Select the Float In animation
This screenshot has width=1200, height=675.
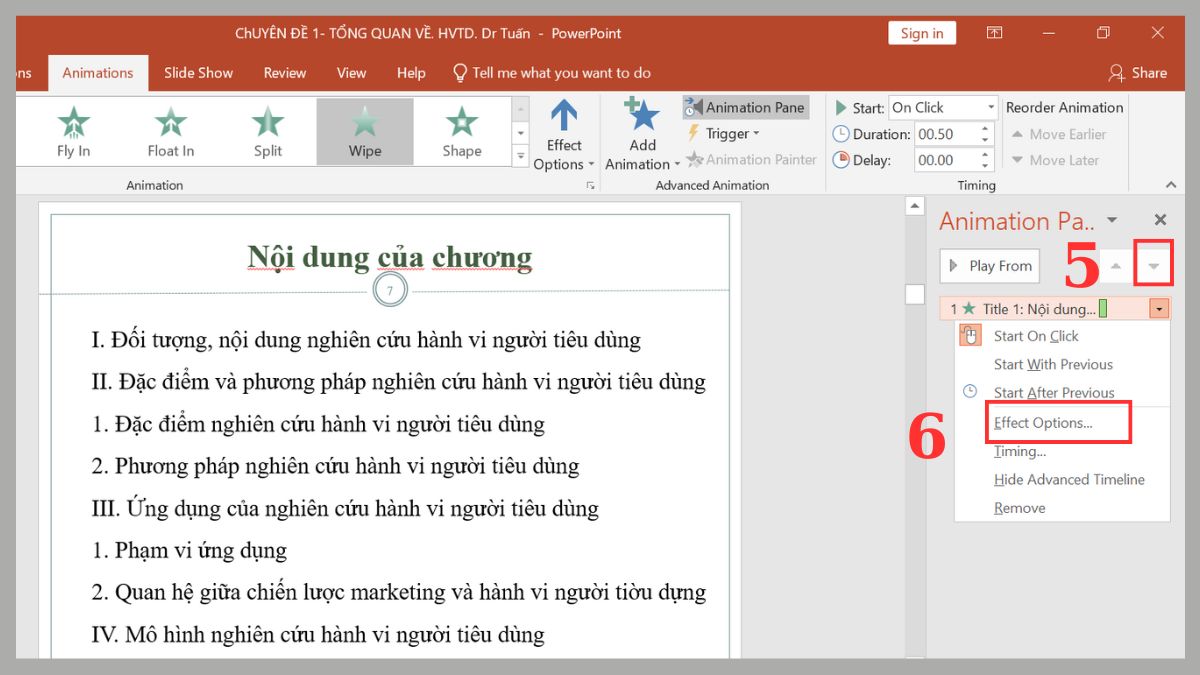tap(169, 130)
